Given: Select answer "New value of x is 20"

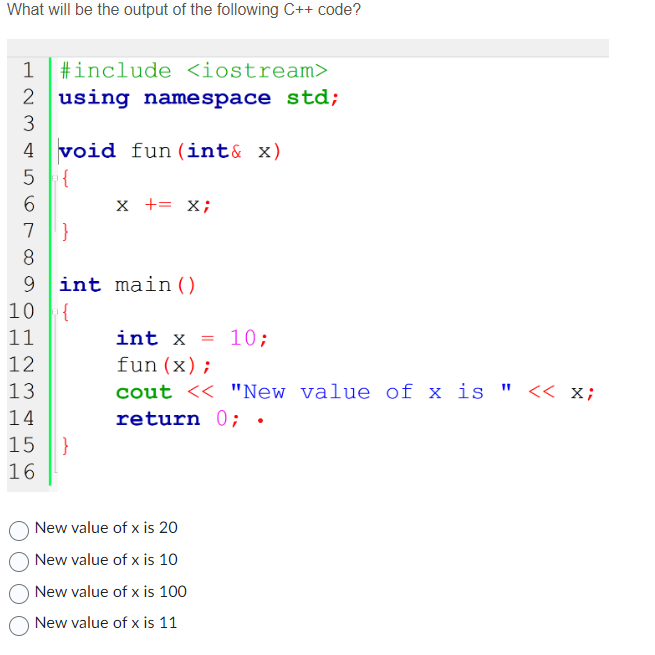Looking at the screenshot, I should [x=19, y=530].
